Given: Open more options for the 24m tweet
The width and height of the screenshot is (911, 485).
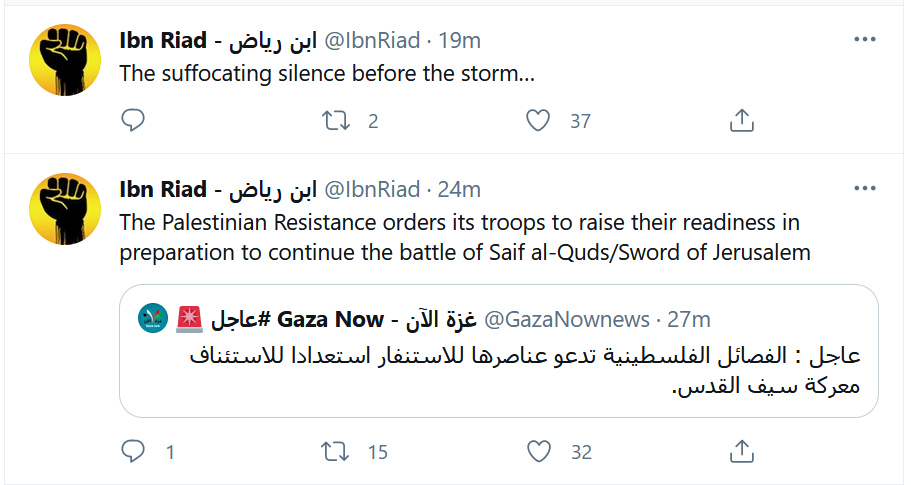Looking at the screenshot, I should pos(864,189).
